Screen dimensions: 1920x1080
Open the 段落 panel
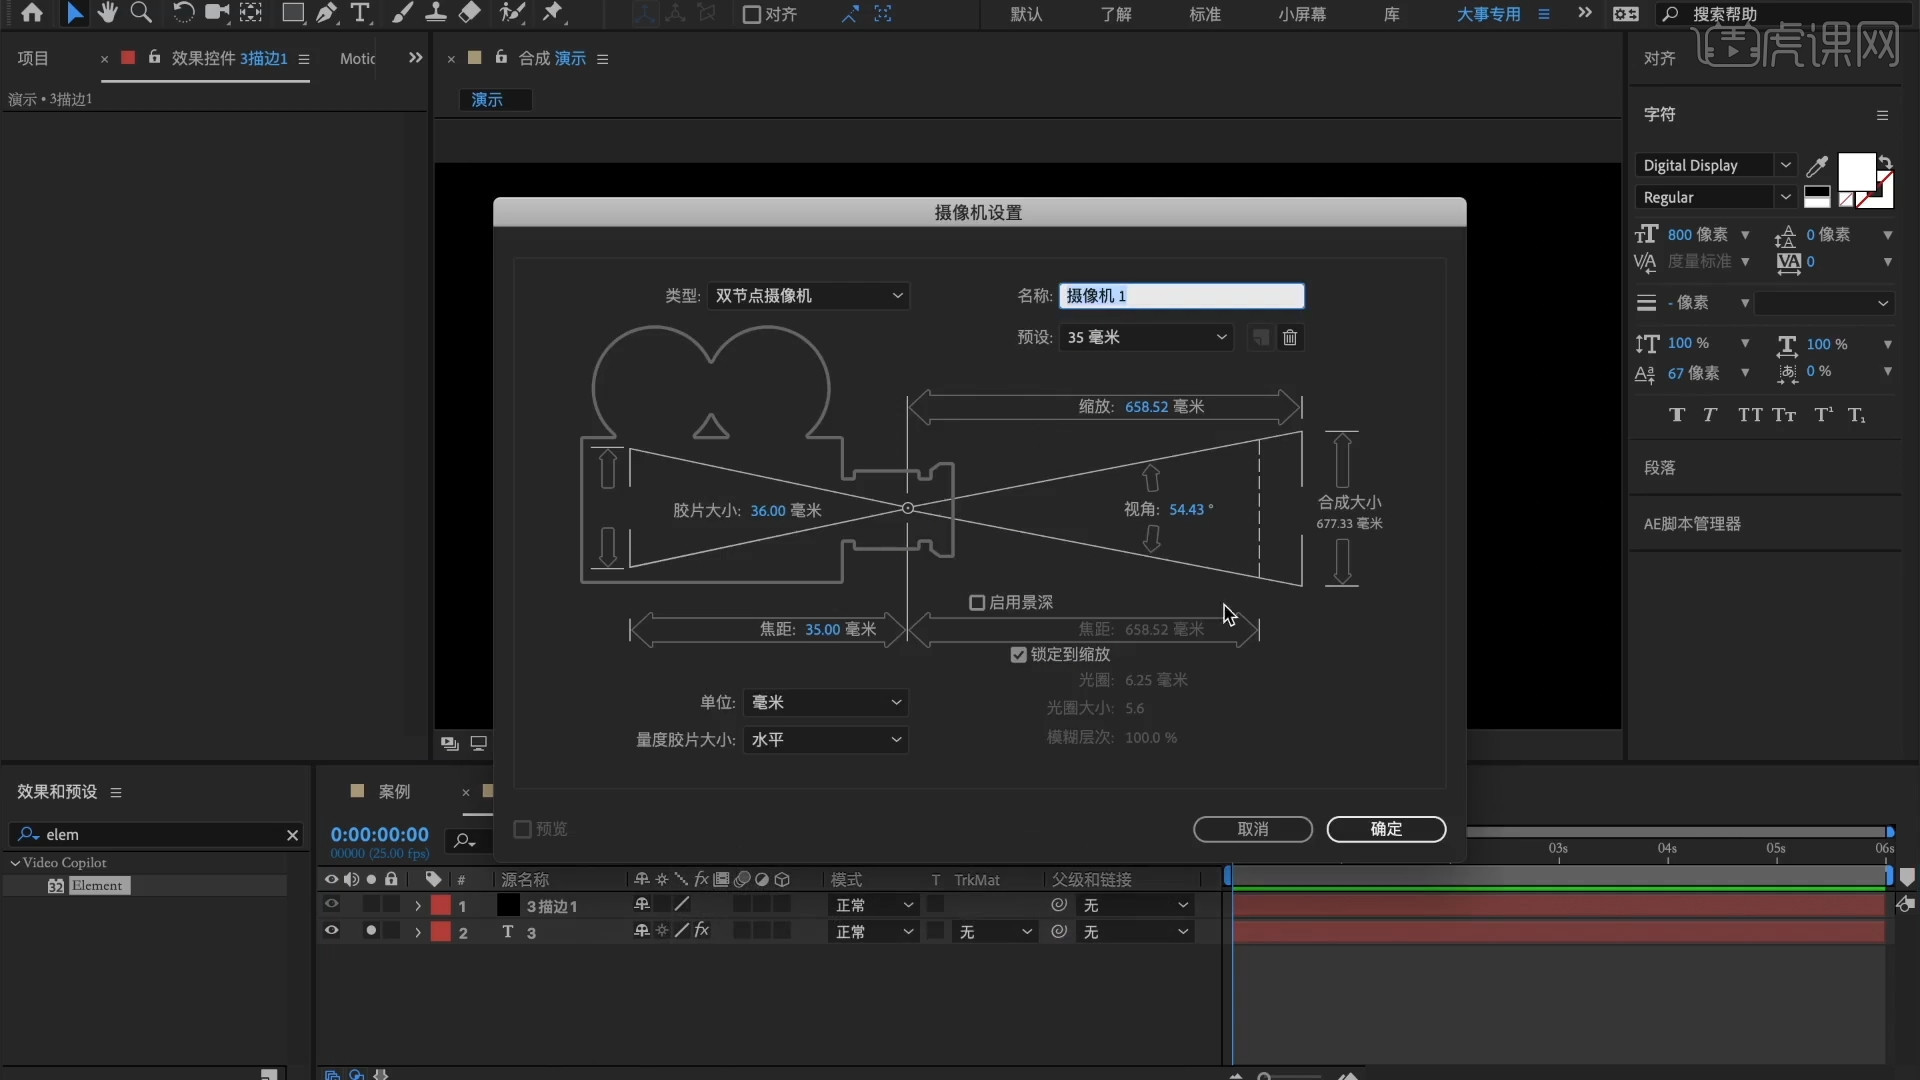coord(1659,468)
